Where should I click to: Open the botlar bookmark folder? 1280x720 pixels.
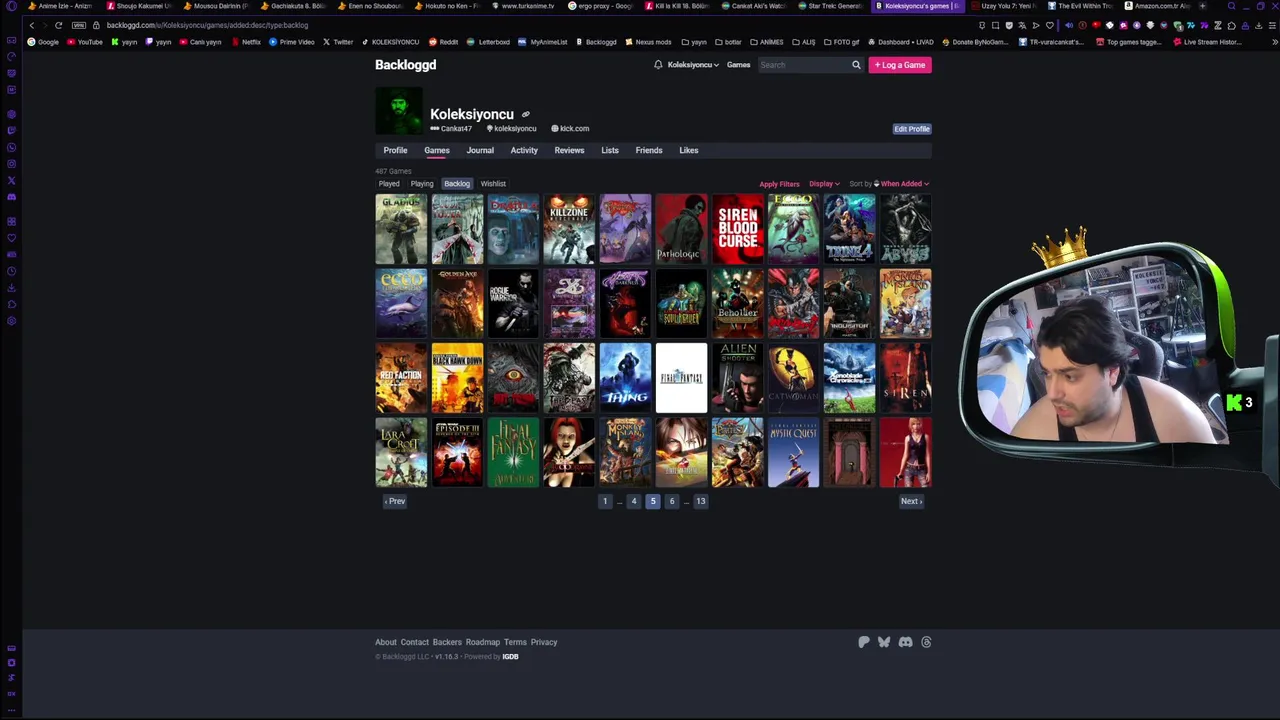coord(729,42)
